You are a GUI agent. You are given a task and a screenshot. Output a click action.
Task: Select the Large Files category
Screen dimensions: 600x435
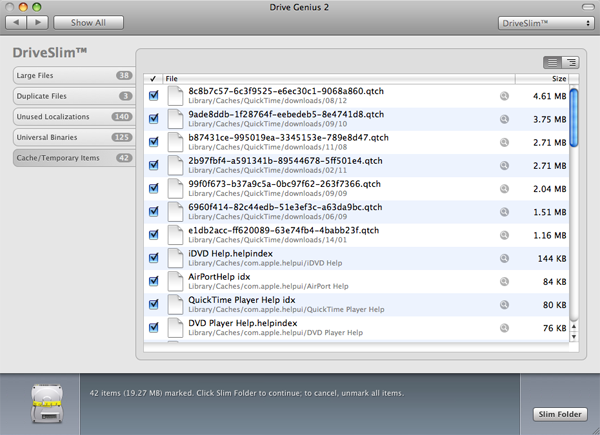tap(73, 75)
